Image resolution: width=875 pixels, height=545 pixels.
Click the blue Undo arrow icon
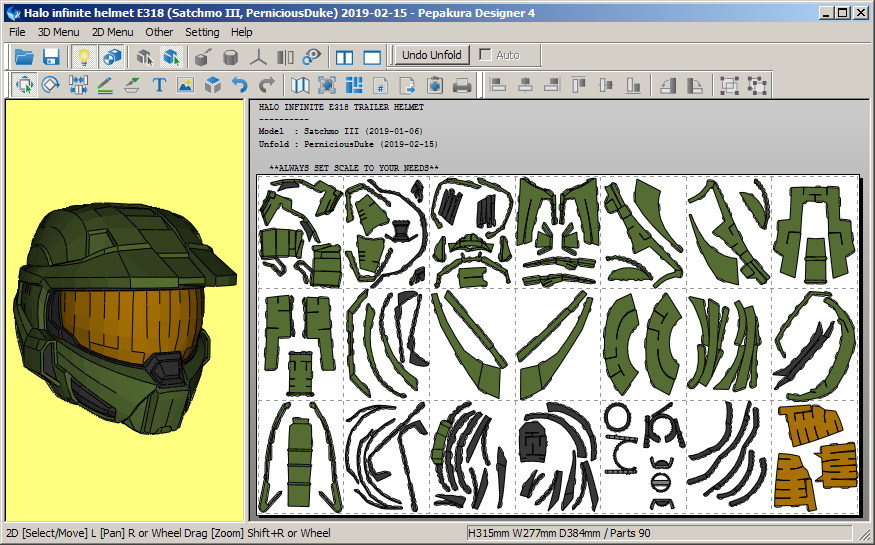pos(240,86)
